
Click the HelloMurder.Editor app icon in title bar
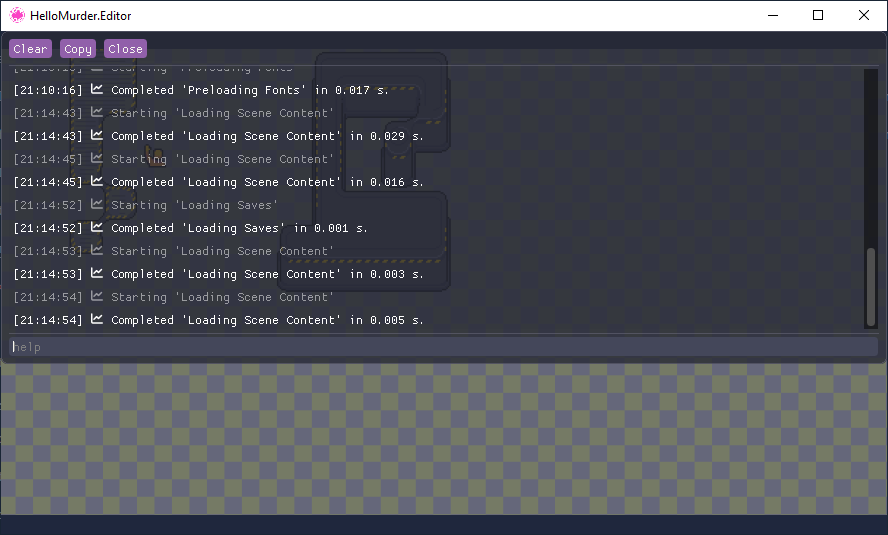[17, 16]
